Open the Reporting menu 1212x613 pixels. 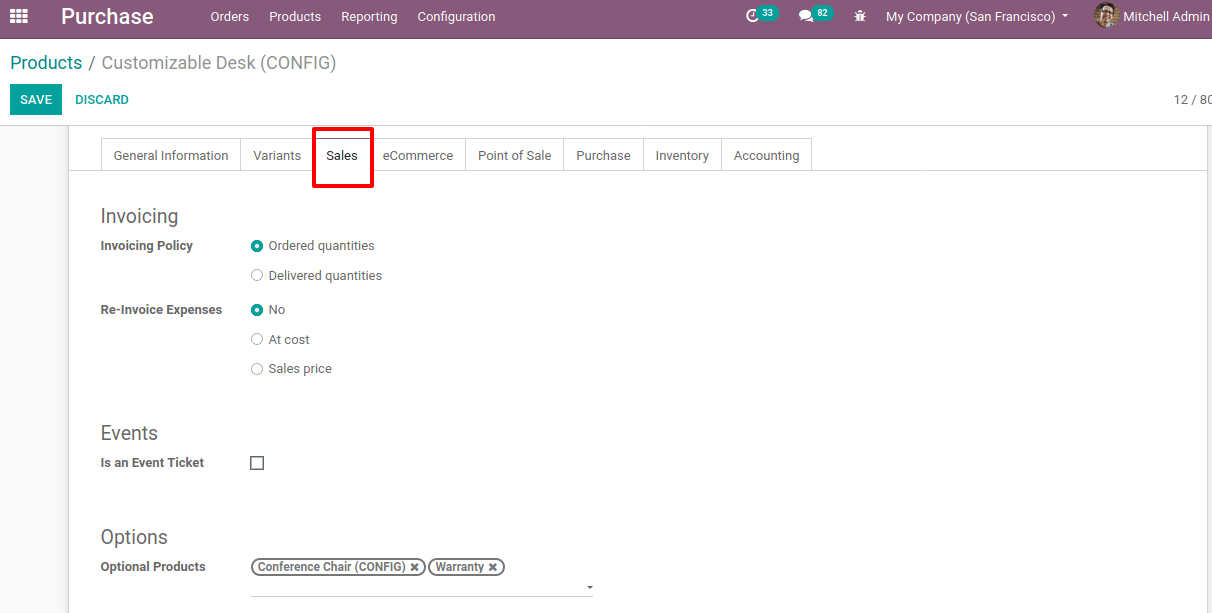(x=369, y=17)
